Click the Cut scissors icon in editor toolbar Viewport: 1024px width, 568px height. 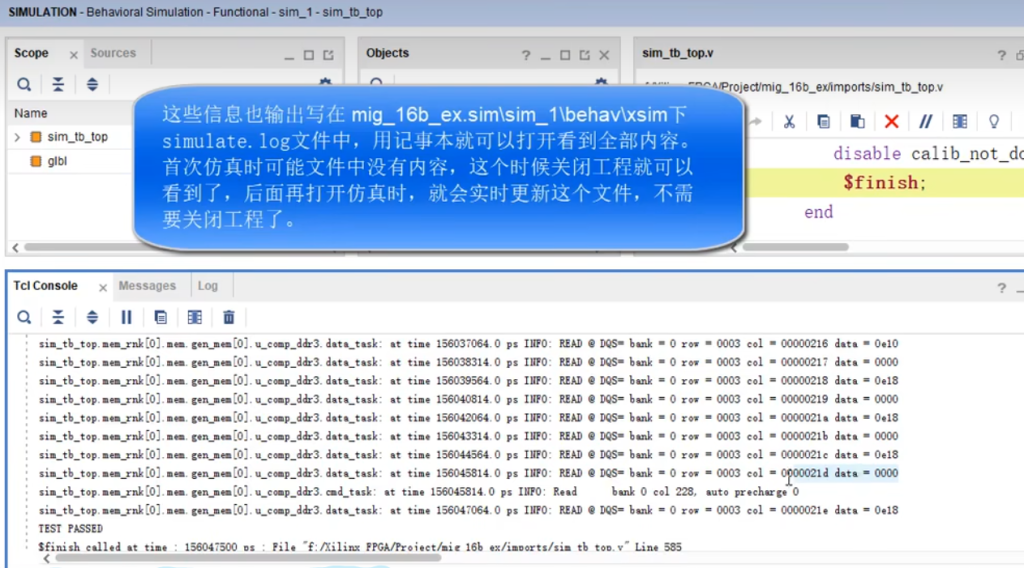pyautogui.click(x=789, y=121)
